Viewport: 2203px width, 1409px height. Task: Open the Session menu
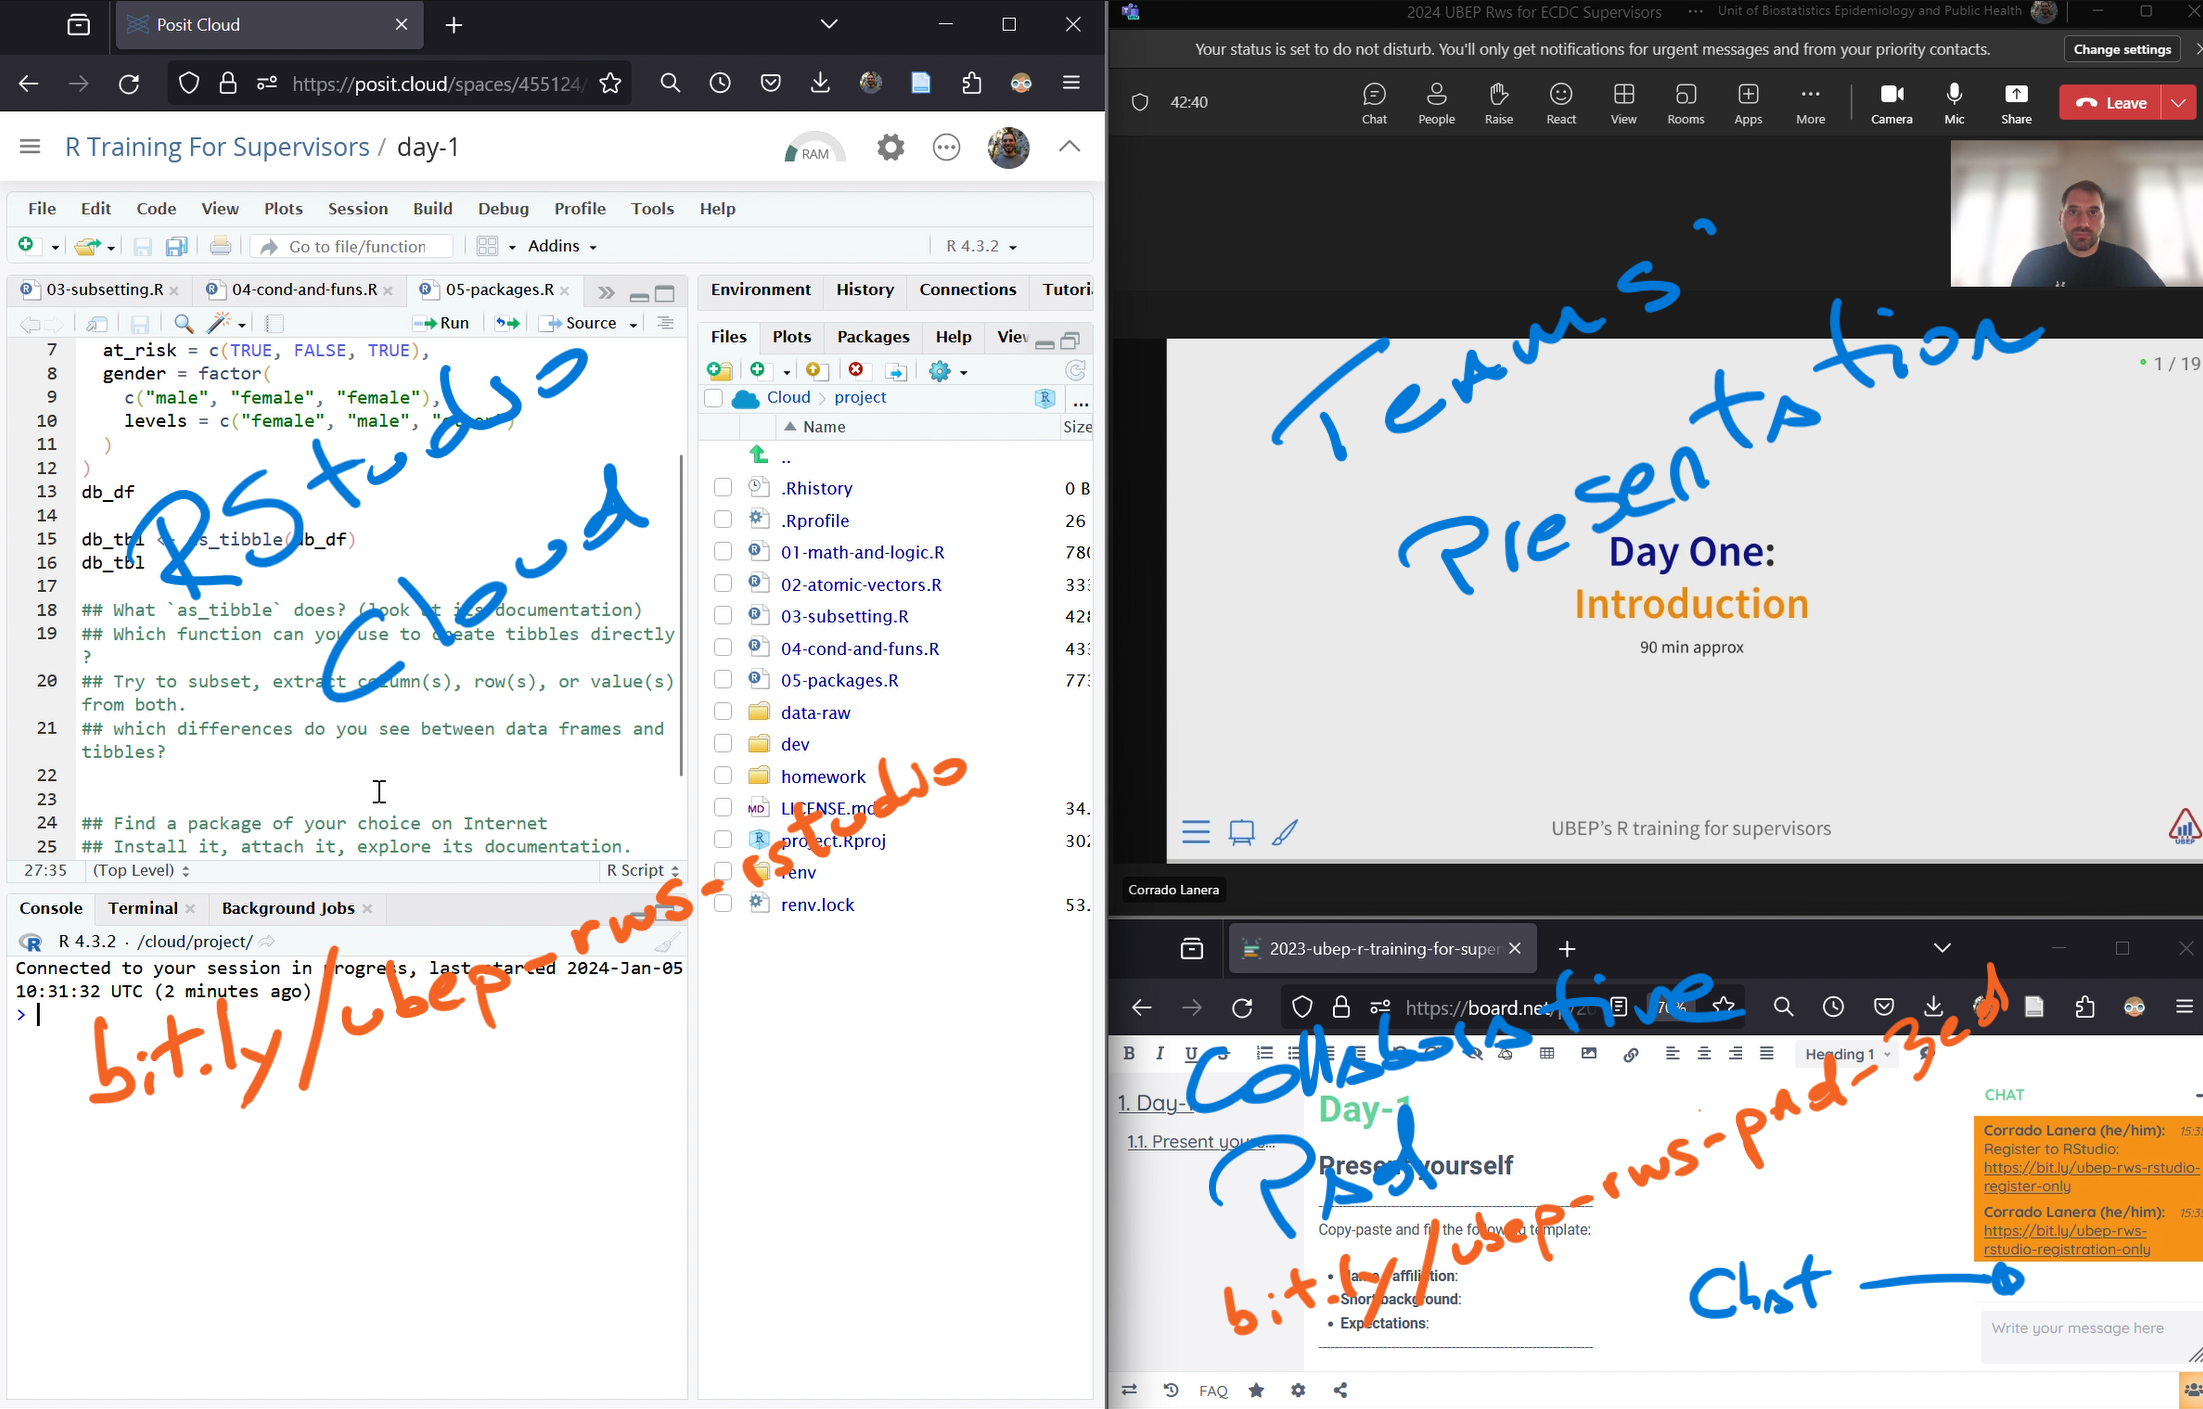click(357, 208)
